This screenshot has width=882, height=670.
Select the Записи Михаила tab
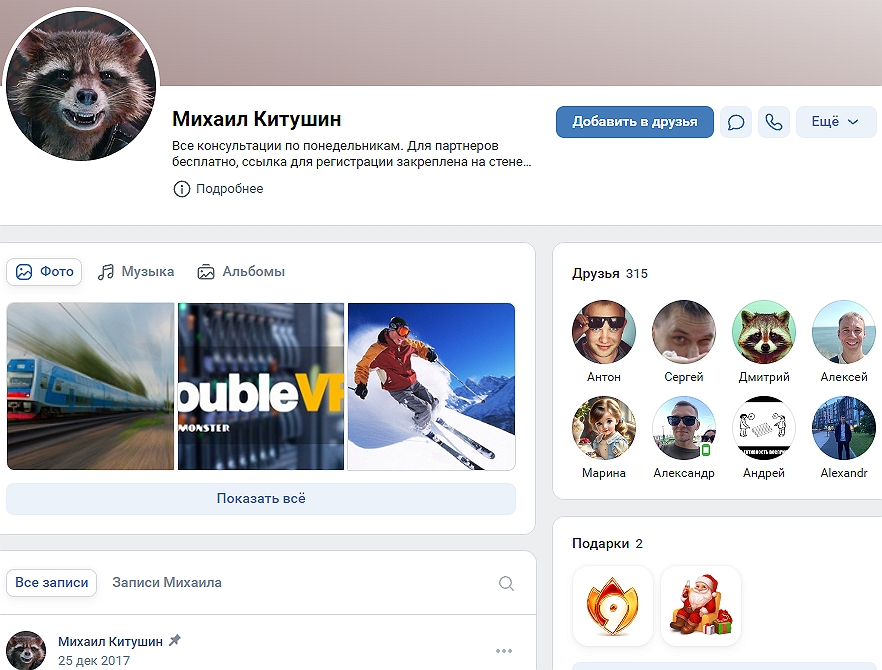[167, 582]
